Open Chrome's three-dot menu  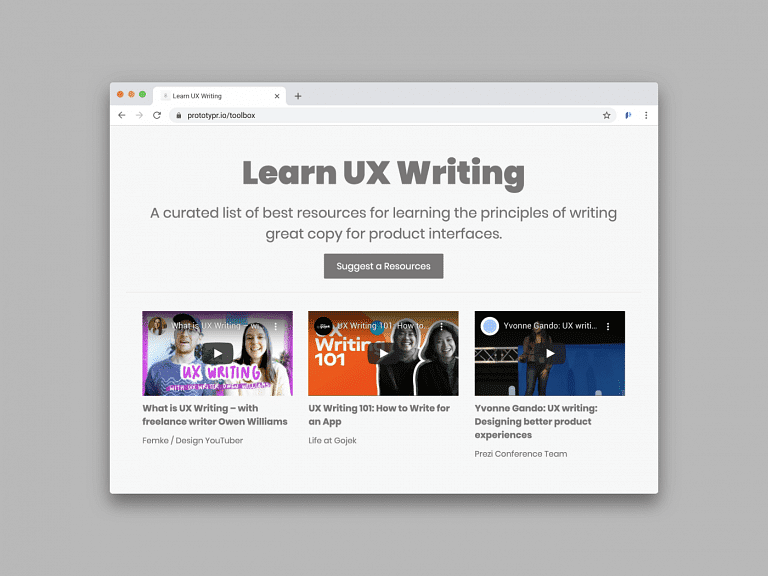point(646,115)
